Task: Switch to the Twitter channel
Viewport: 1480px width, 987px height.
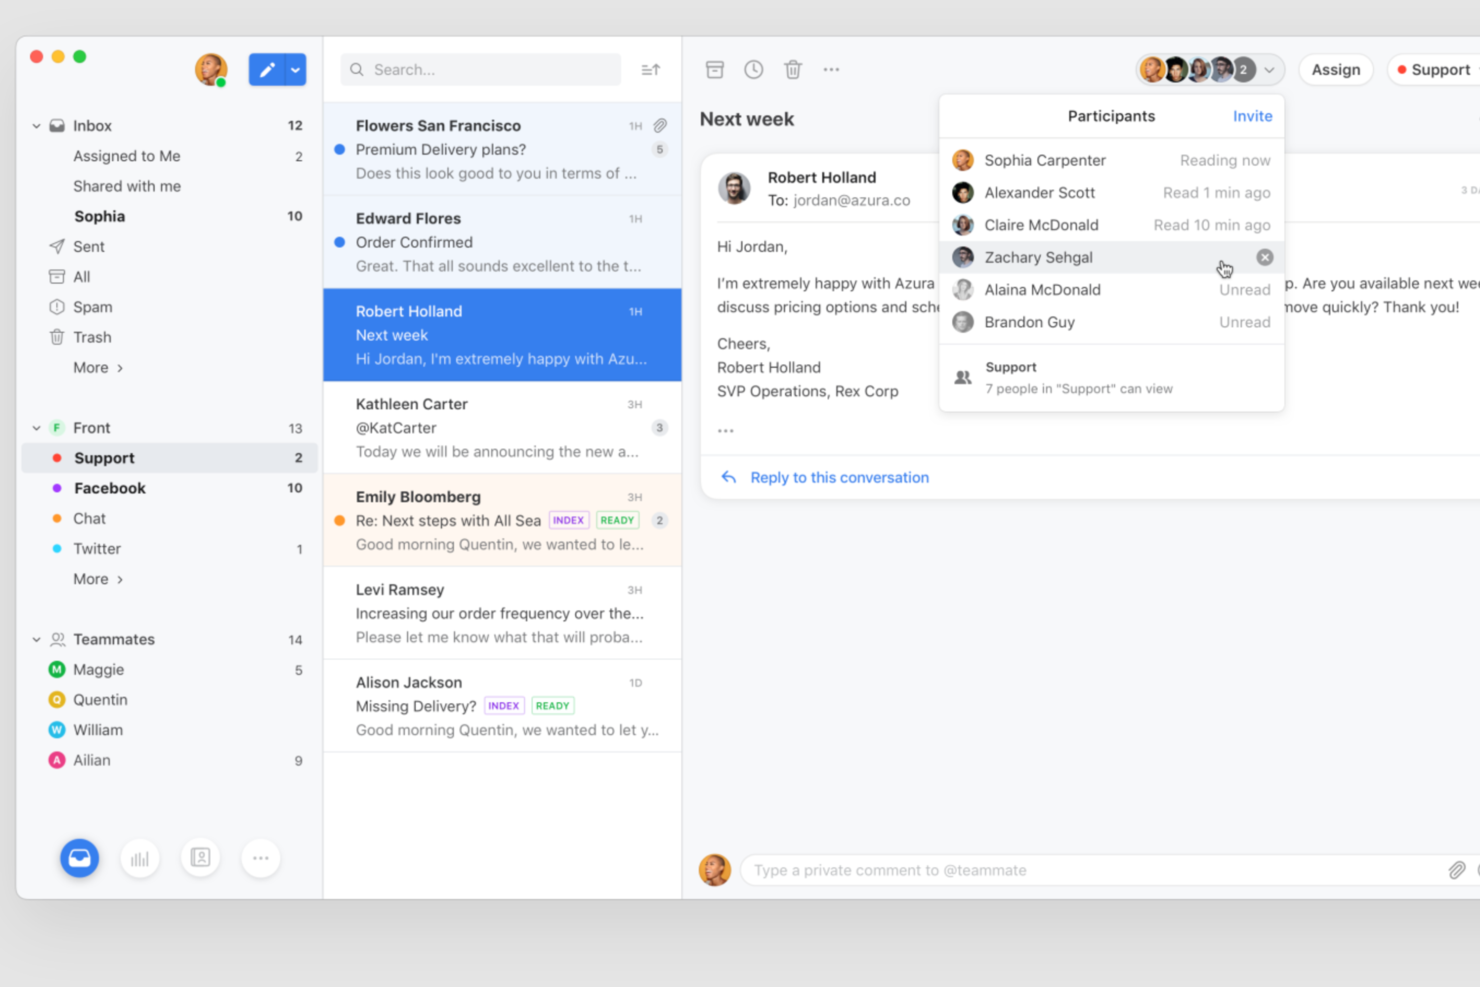Action: click(x=96, y=548)
